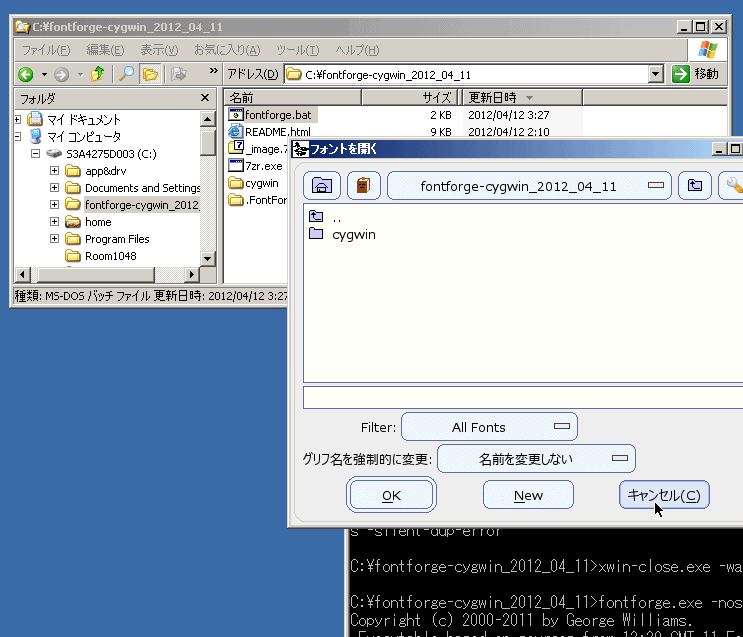Expand app&drv folder tree node
This screenshot has width=743, height=637.
[x=54, y=171]
